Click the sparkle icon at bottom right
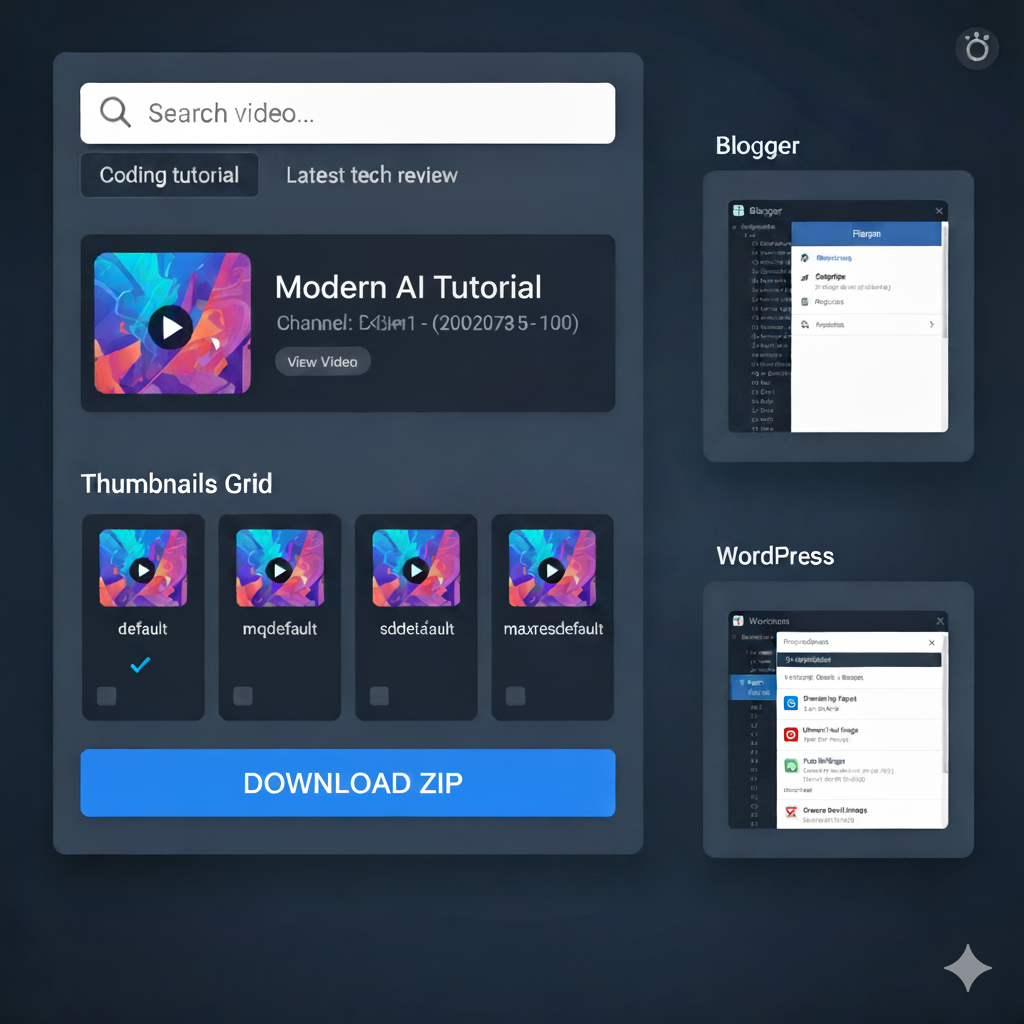This screenshot has width=1024, height=1024. (x=968, y=968)
